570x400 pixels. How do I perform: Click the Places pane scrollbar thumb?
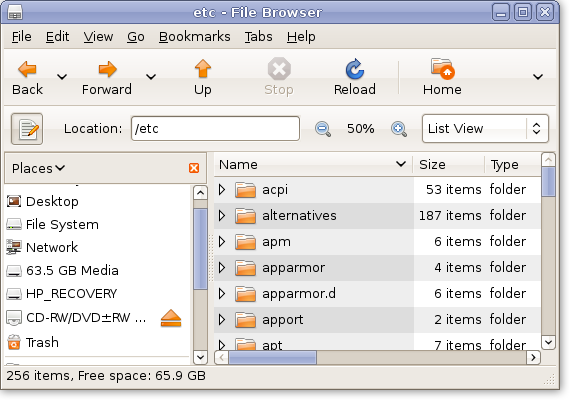pyautogui.click(x=200, y=249)
